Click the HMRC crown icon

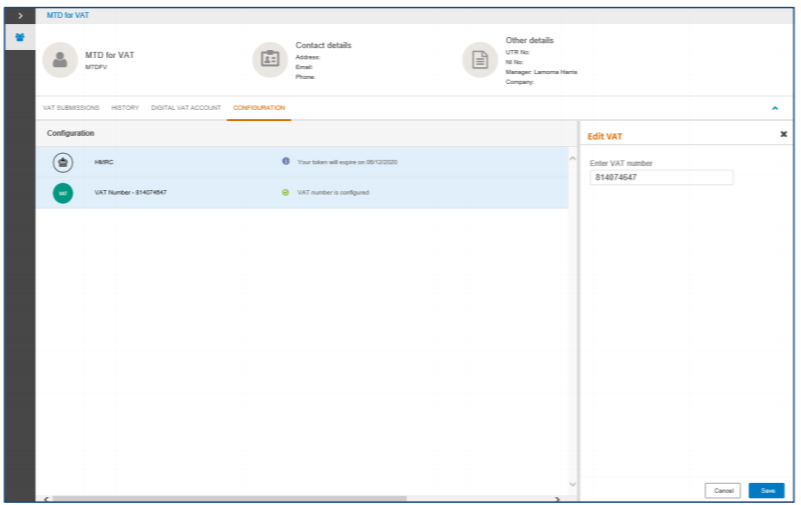tap(63, 163)
